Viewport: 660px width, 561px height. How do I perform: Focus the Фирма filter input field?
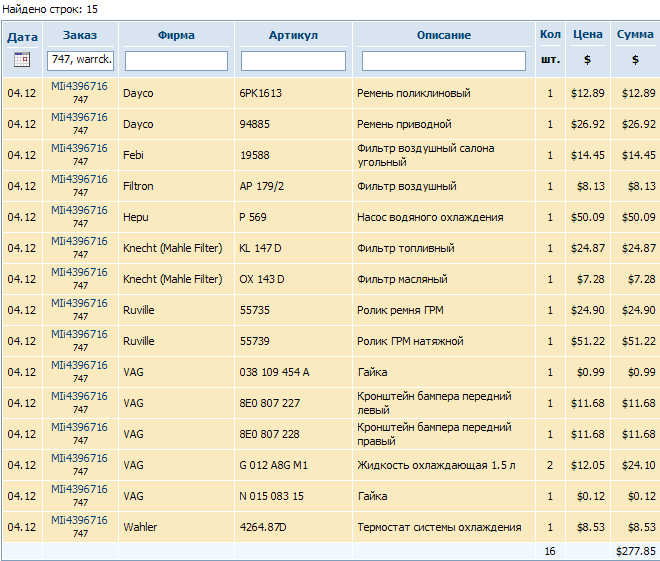(176, 61)
